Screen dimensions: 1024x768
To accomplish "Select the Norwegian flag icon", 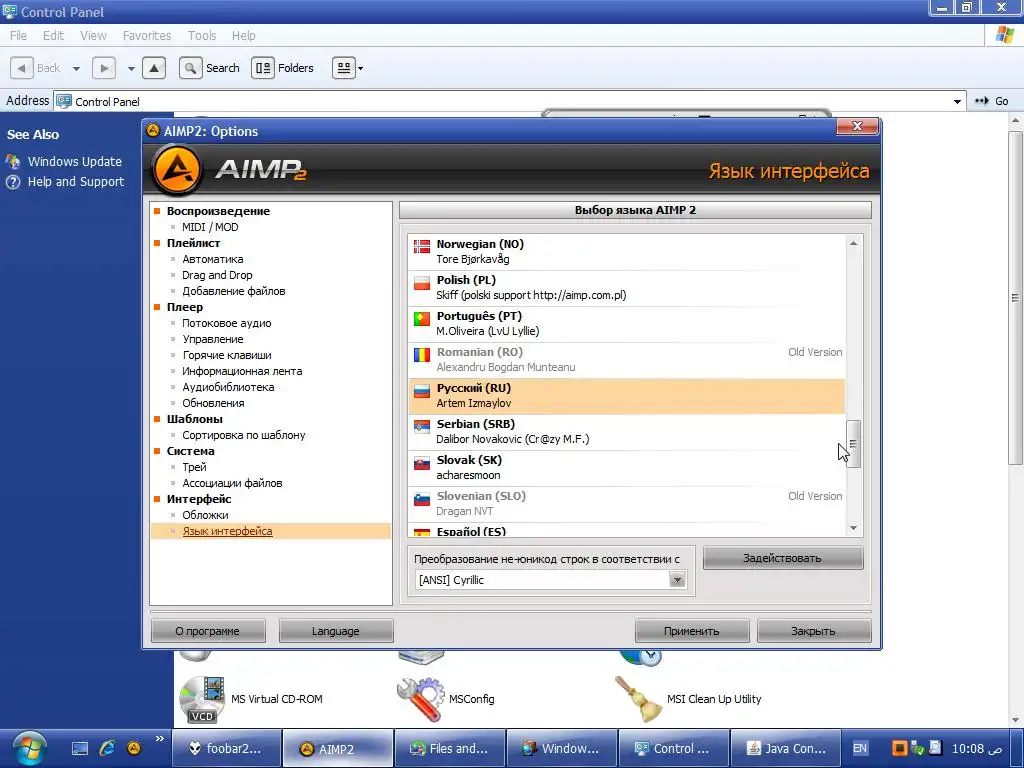I will (x=422, y=247).
